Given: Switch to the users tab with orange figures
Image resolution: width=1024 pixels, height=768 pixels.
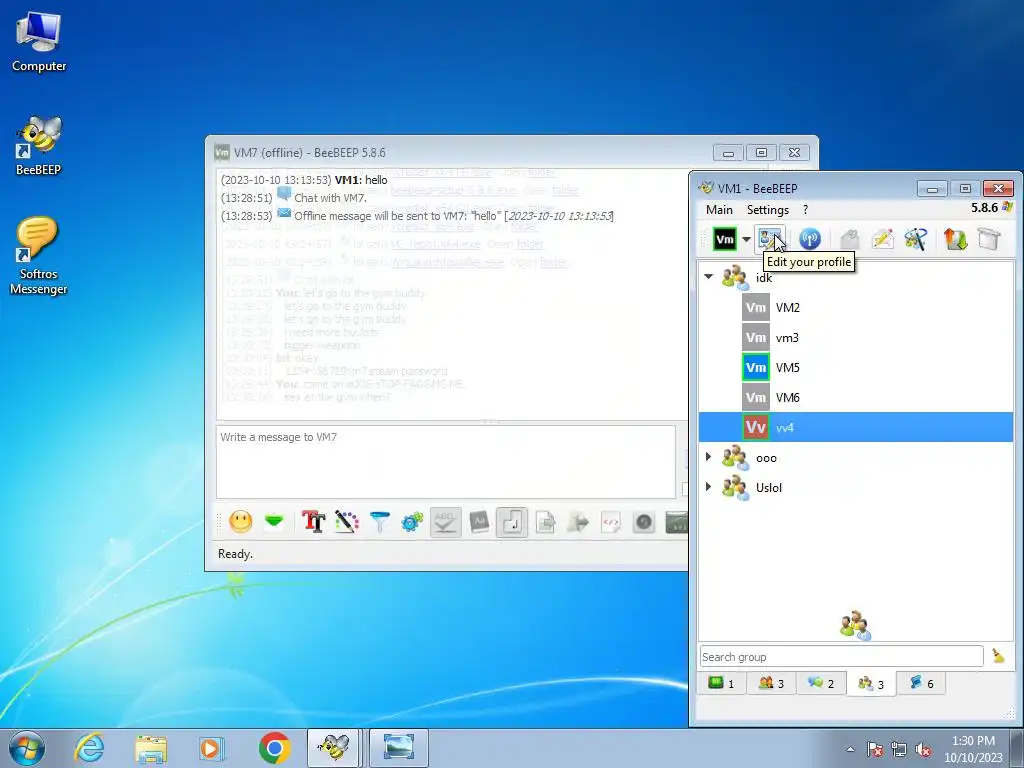Looking at the screenshot, I should coord(771,683).
